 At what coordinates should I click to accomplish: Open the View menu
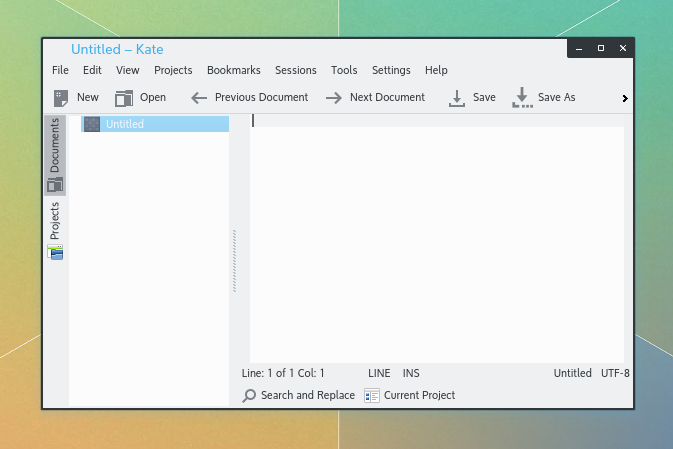tap(127, 70)
